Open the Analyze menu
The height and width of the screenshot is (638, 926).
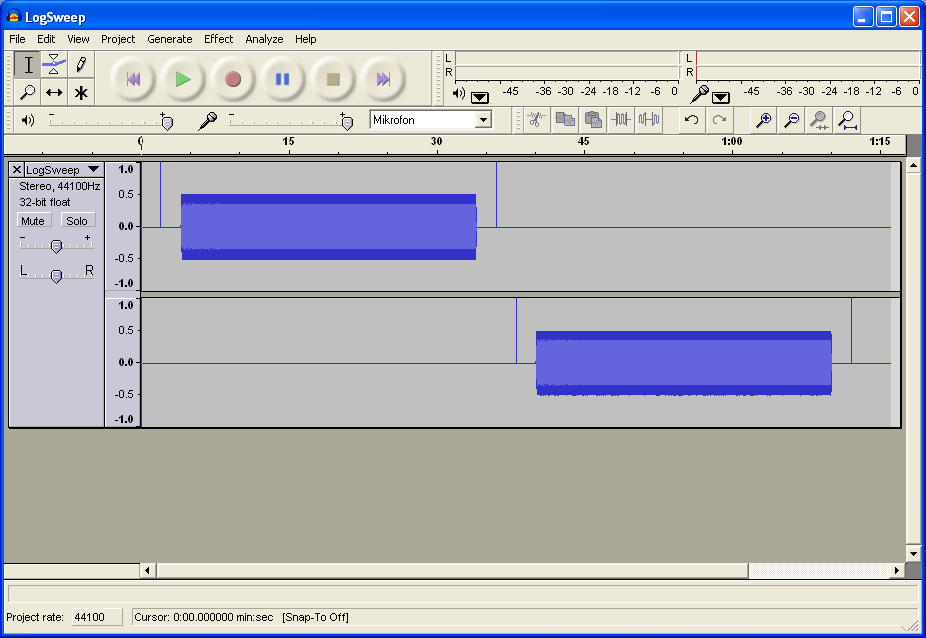click(264, 39)
